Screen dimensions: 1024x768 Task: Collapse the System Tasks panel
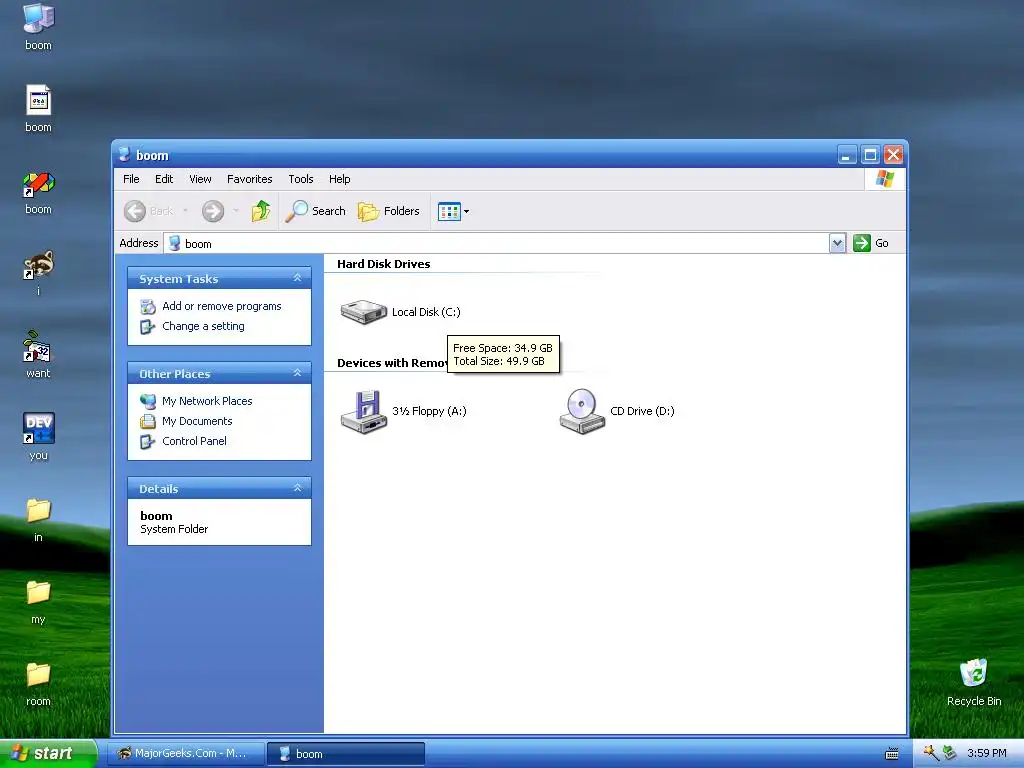(297, 278)
